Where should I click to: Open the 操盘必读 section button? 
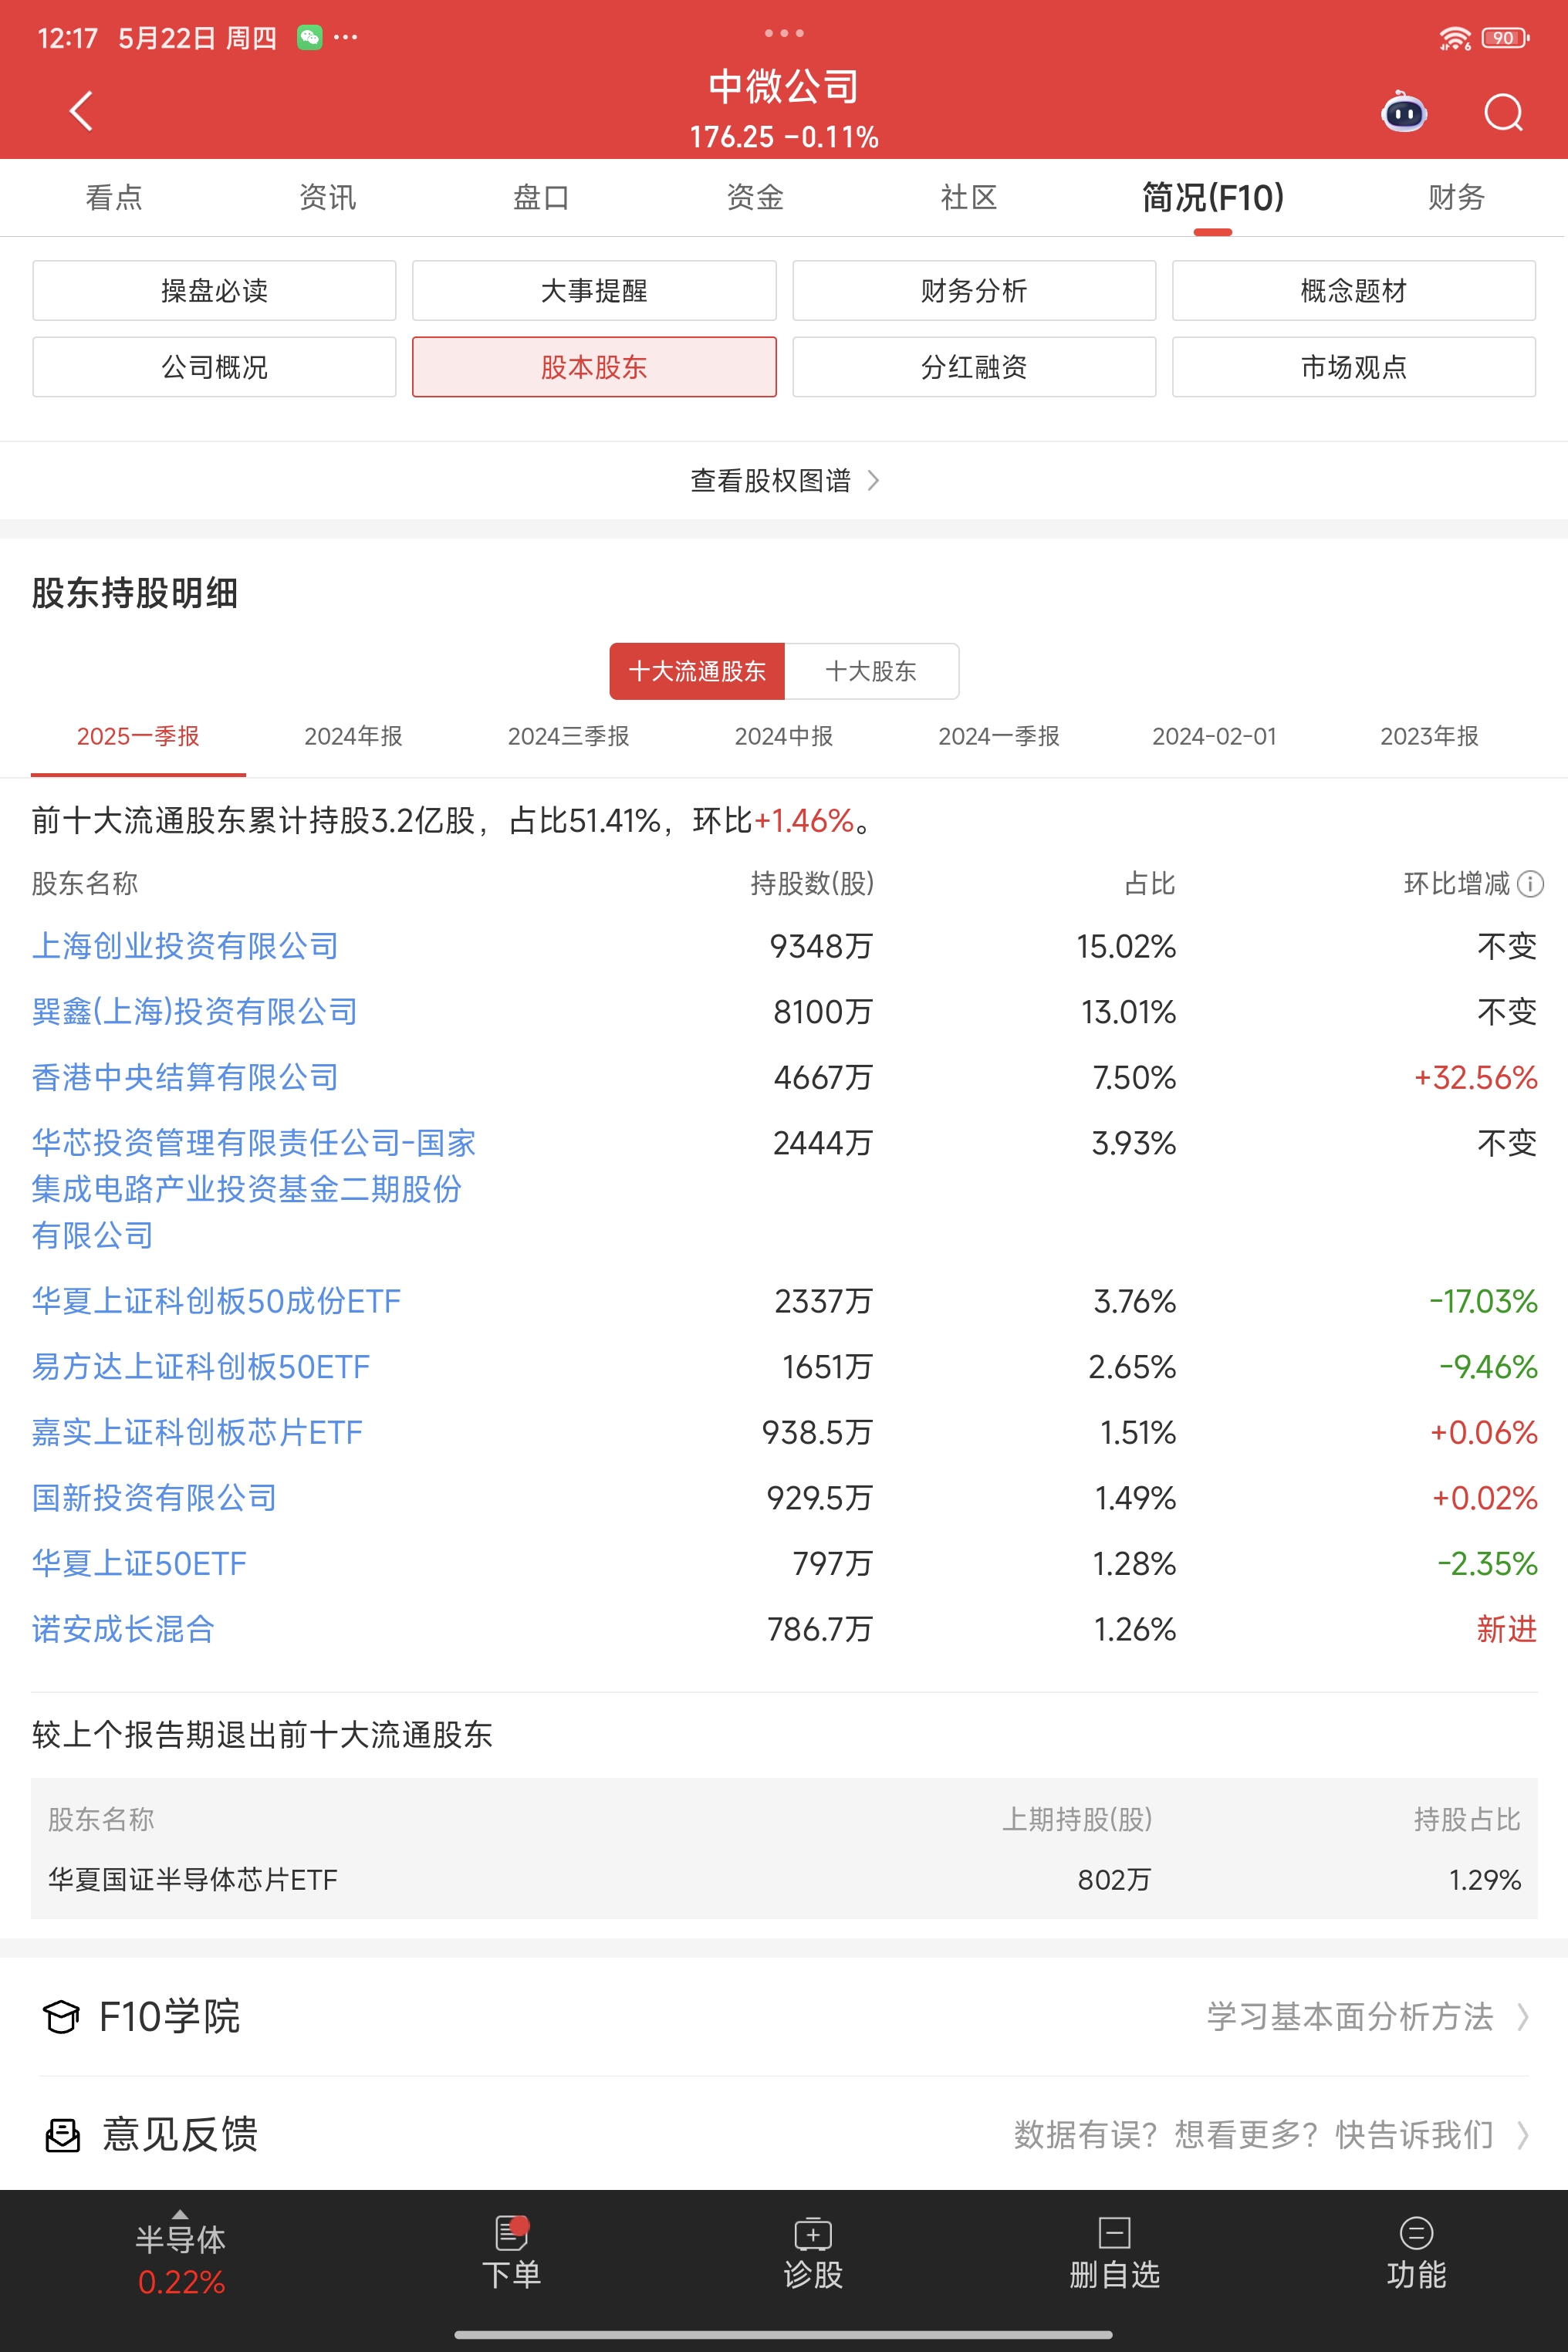click(x=214, y=291)
